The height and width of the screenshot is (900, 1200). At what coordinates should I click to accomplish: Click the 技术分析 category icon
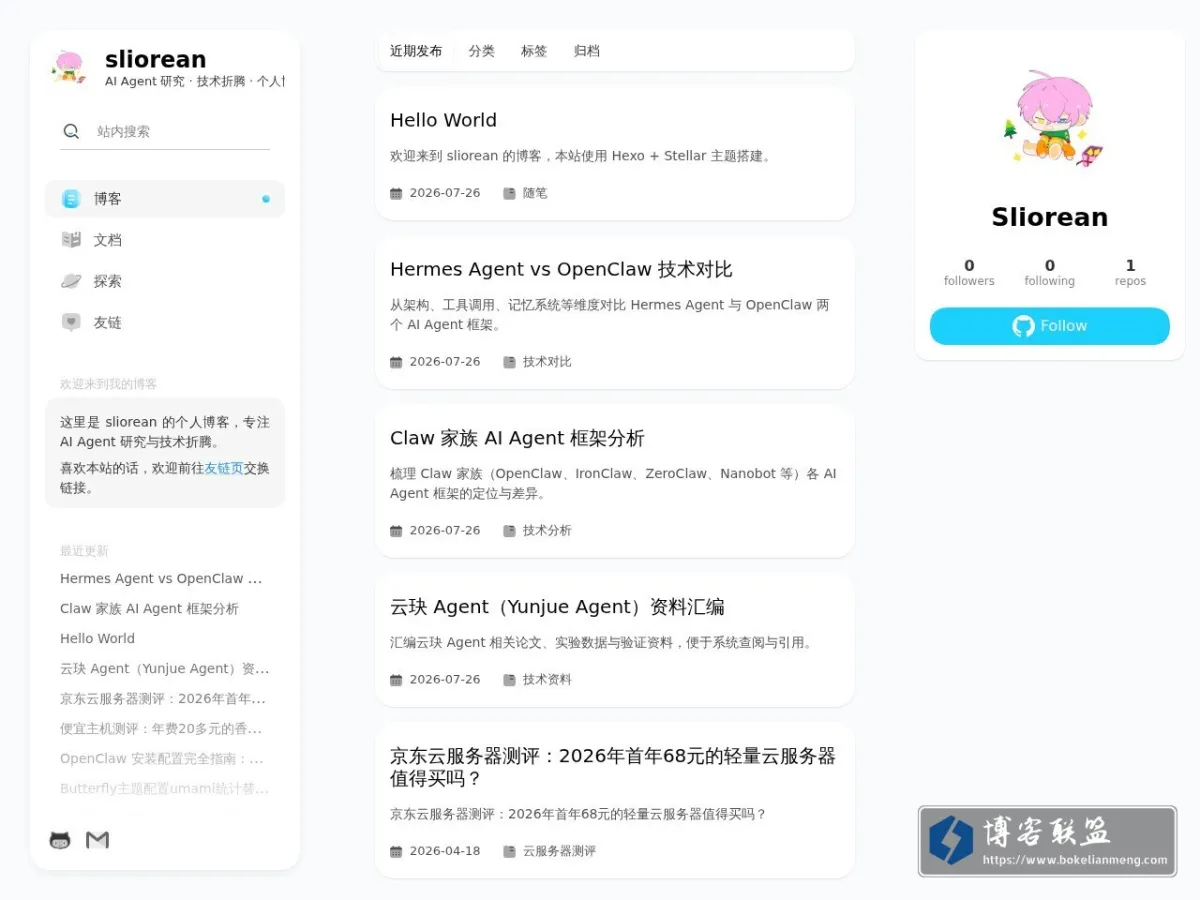pos(509,531)
